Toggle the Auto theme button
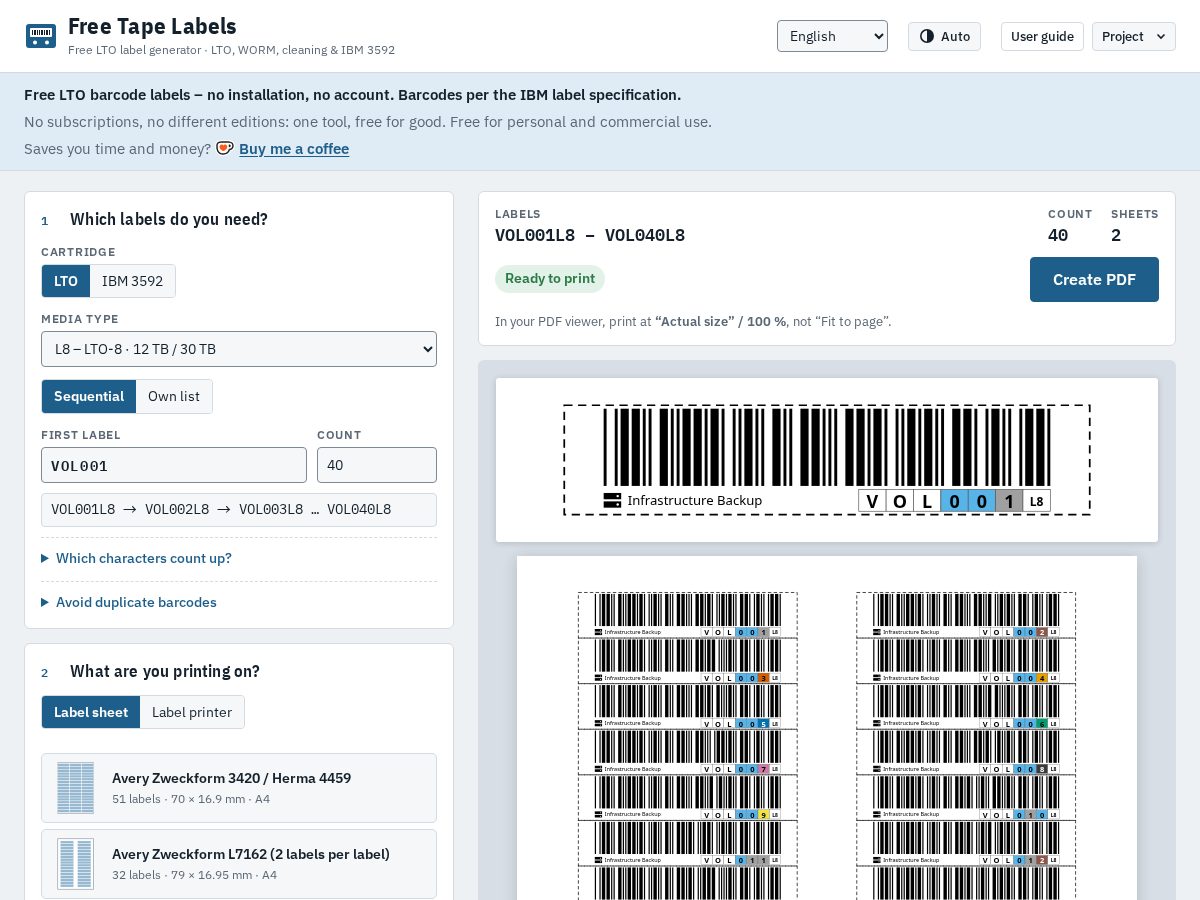The width and height of the screenshot is (1200, 900). 944,36
